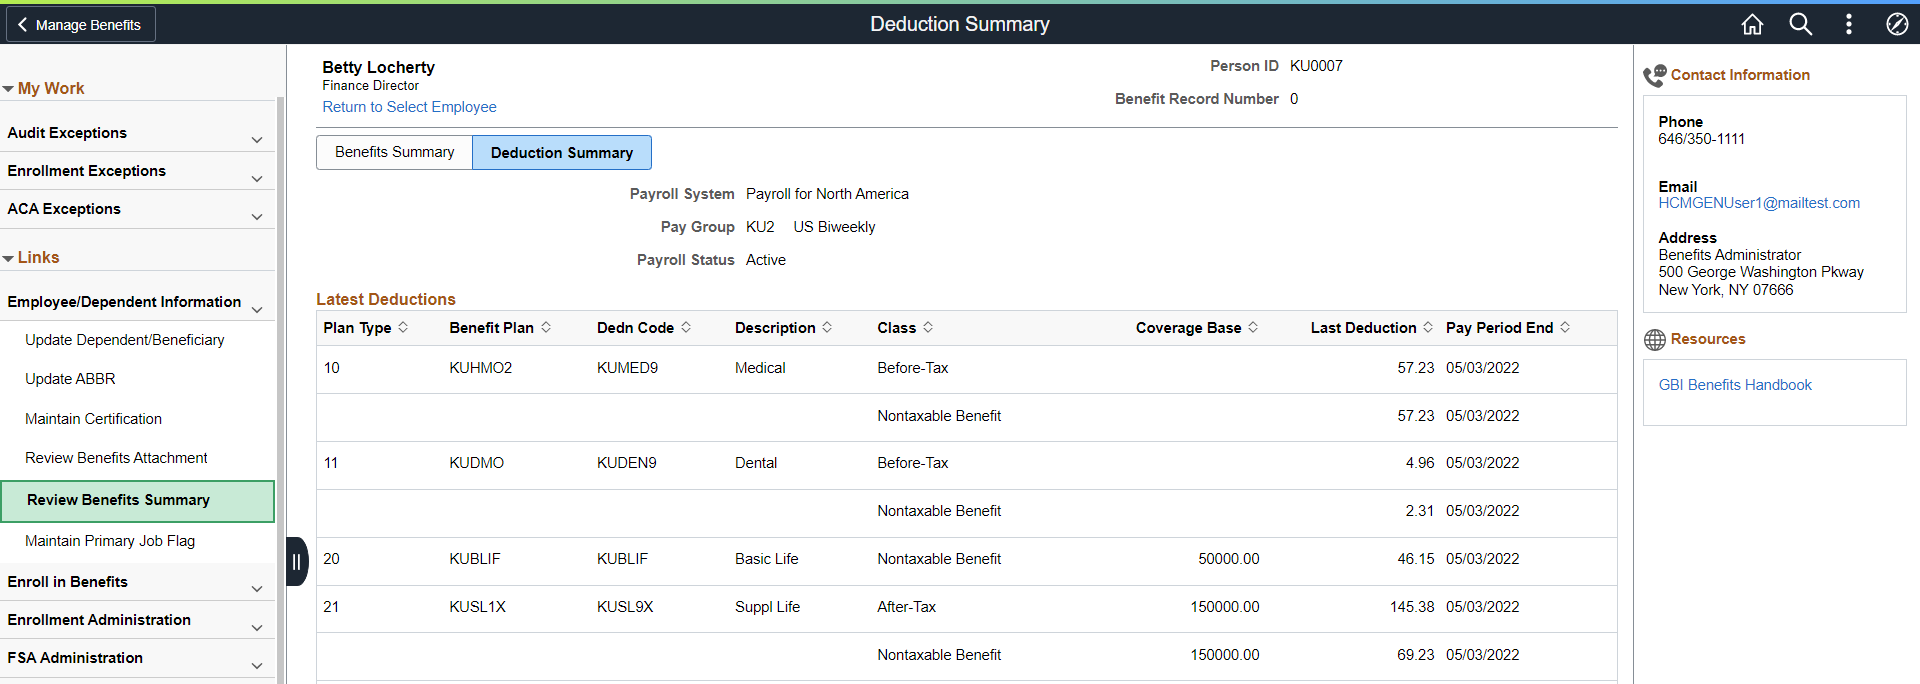Viewport: 1920px width, 684px height.
Task: Open Update ABBR
Action: 70,379
